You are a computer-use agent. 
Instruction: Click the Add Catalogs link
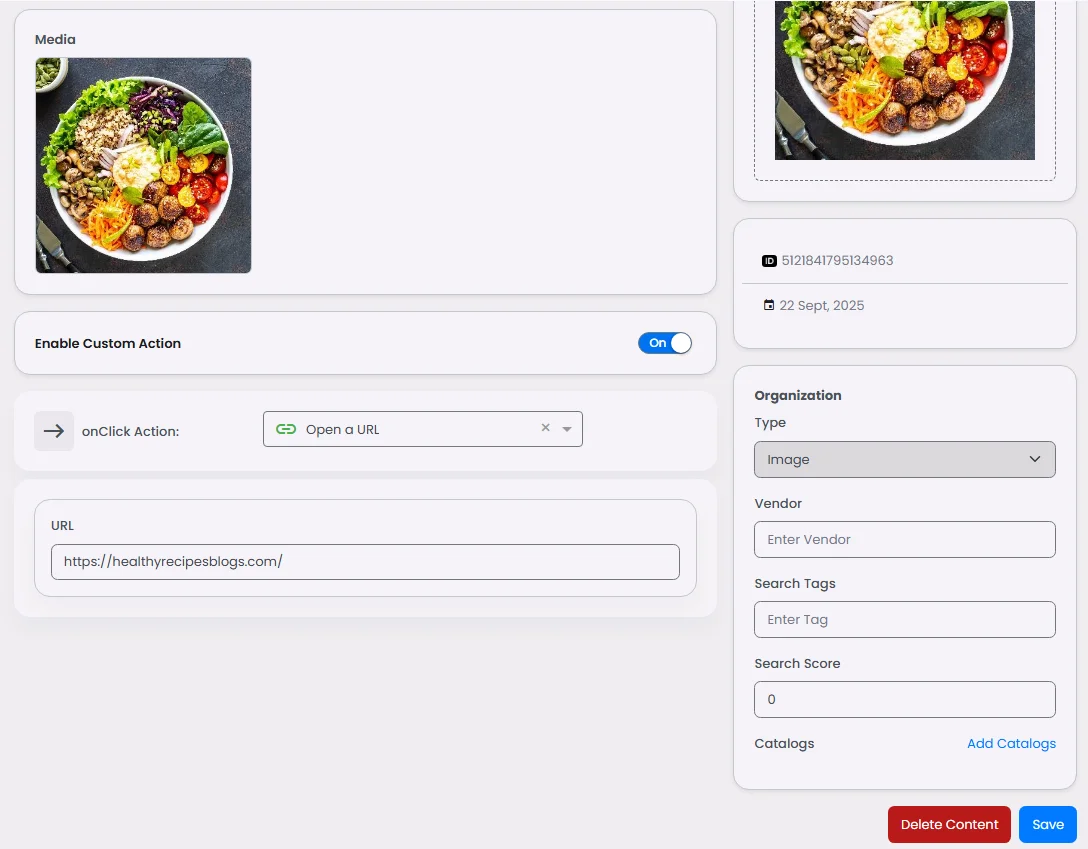[x=1011, y=744]
